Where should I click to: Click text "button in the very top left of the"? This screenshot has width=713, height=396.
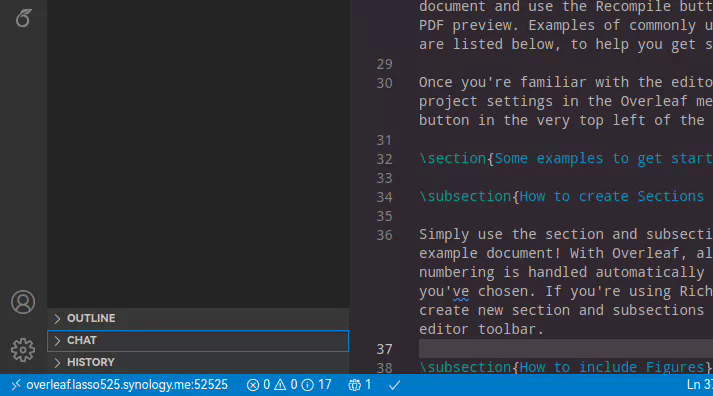pos(562,120)
